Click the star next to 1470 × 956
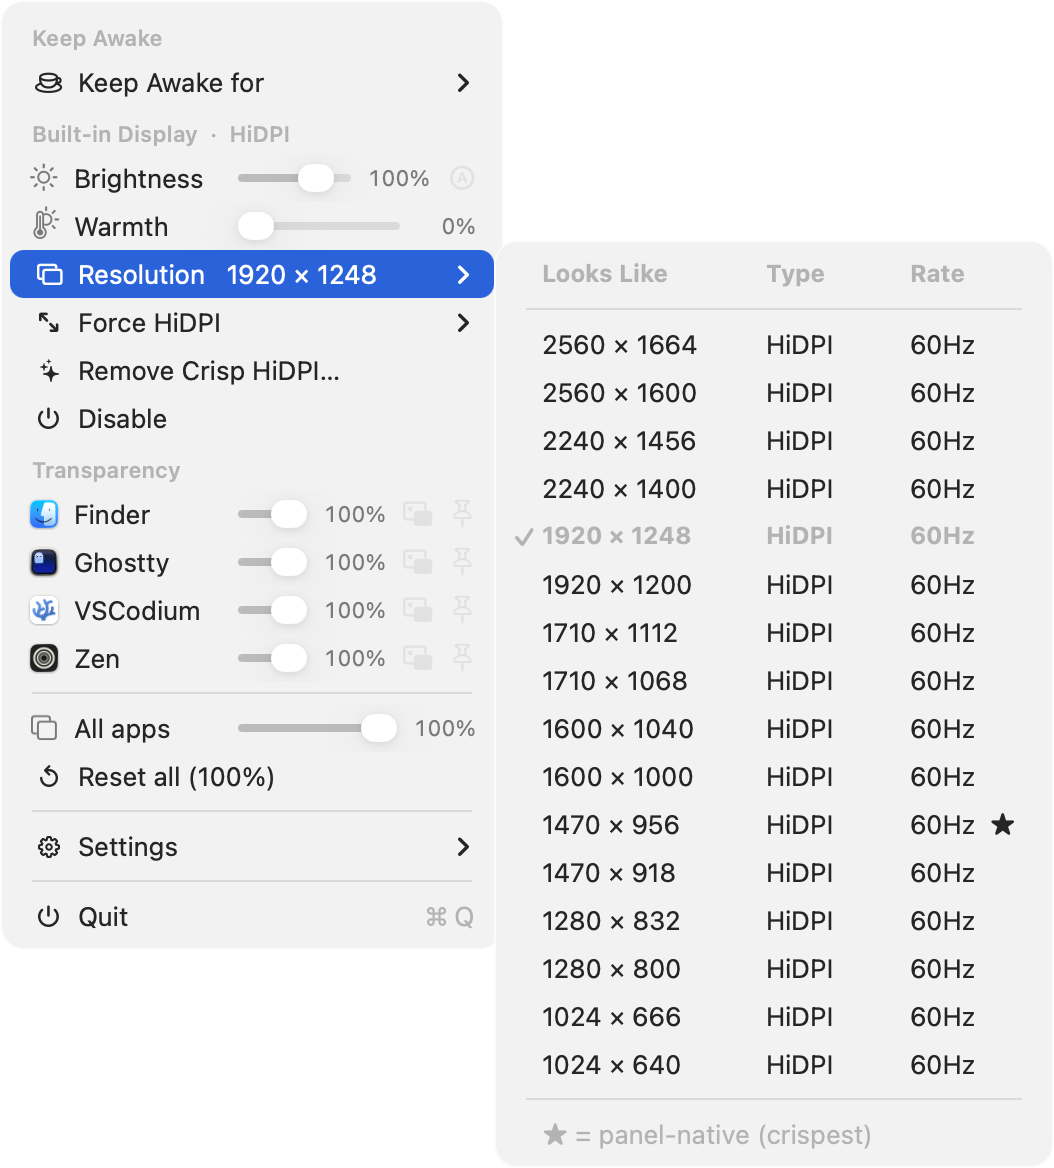 (x=1003, y=824)
